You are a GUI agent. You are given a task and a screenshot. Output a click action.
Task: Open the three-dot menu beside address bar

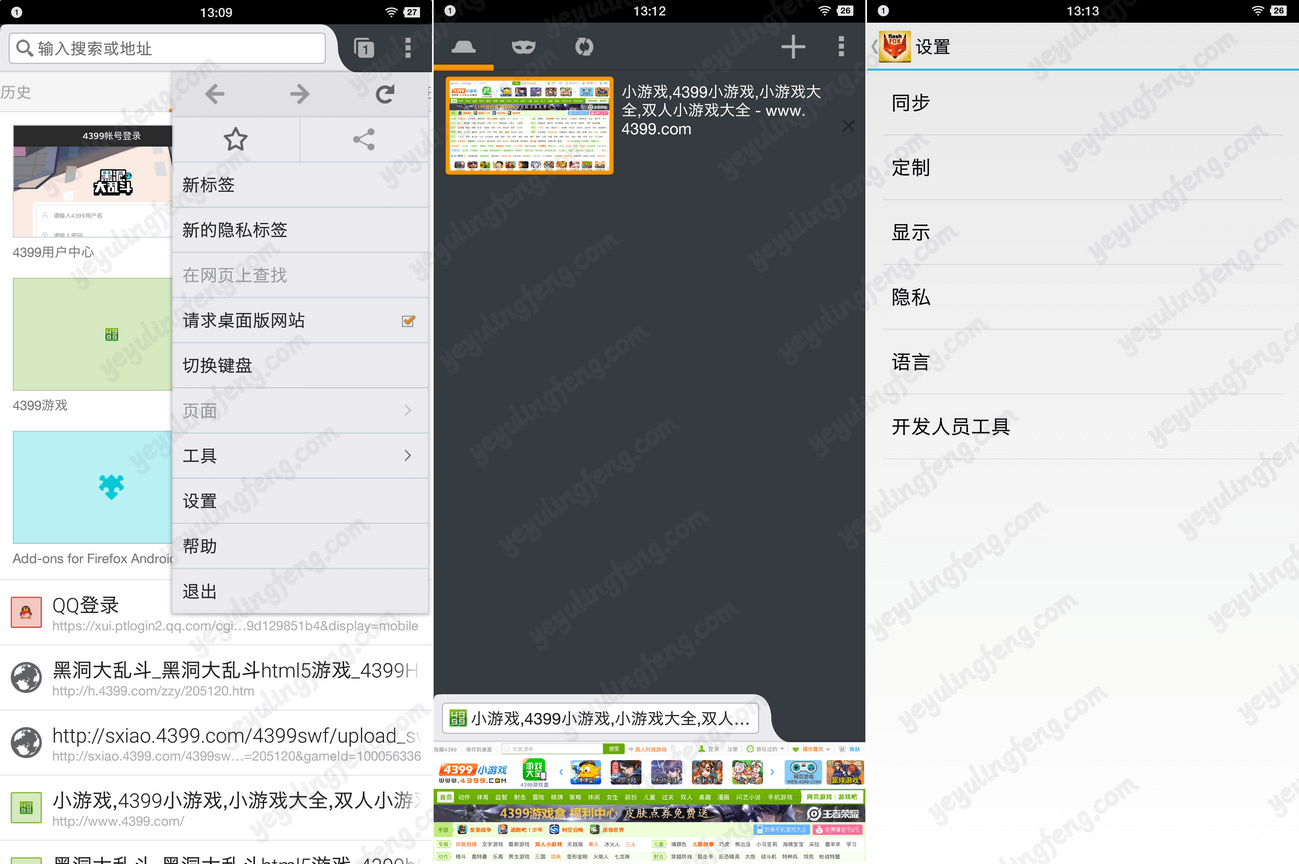[408, 48]
